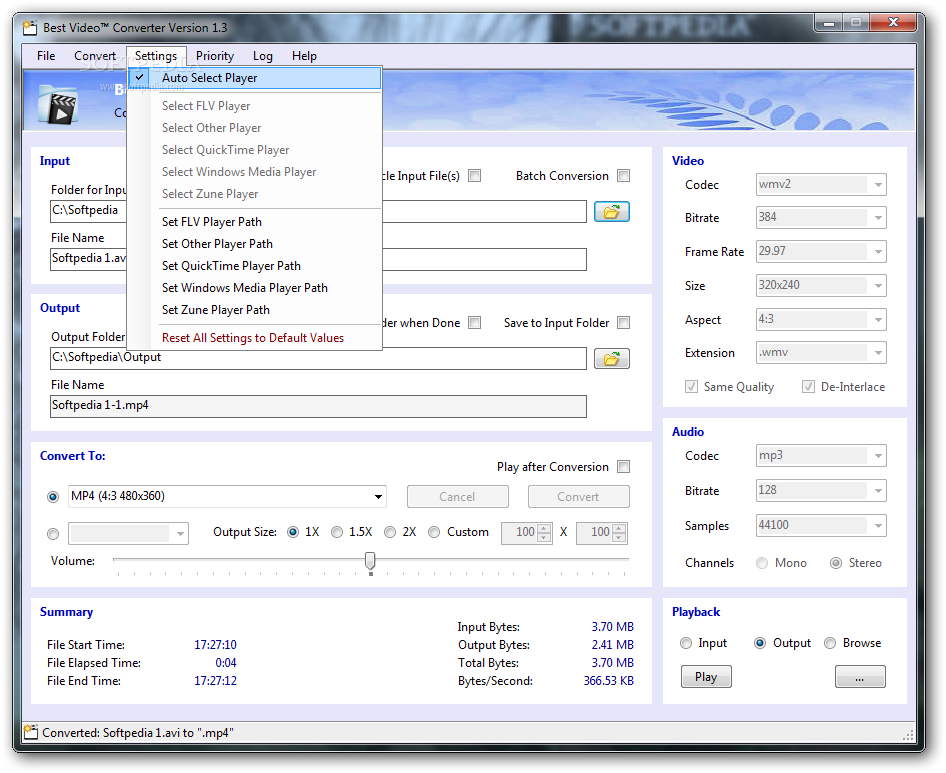Toggle De-Interlace checkbox
Viewport: 946px width, 773px height.
coord(808,387)
